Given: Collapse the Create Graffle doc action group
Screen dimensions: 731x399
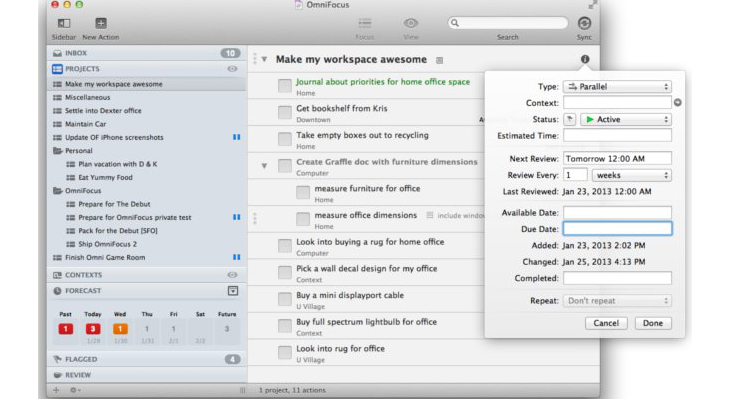Looking at the screenshot, I should tap(264, 165).
